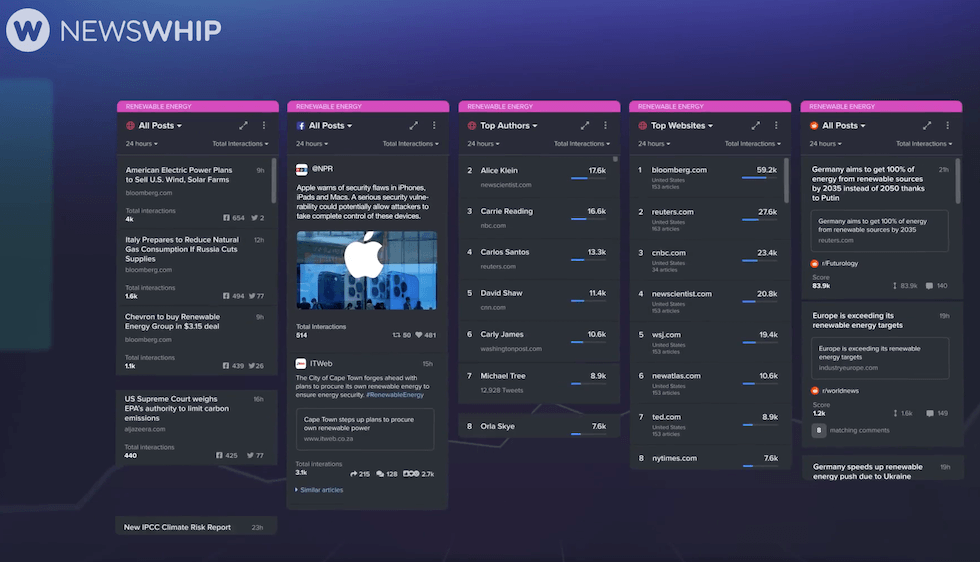Select author Carrie Reading
The image size is (980, 562).
tap(507, 211)
